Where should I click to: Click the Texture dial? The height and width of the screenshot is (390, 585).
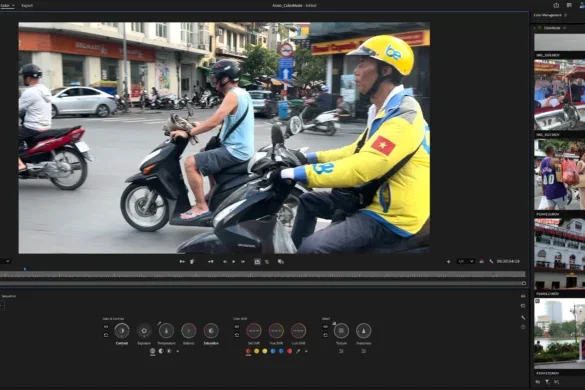point(341,331)
